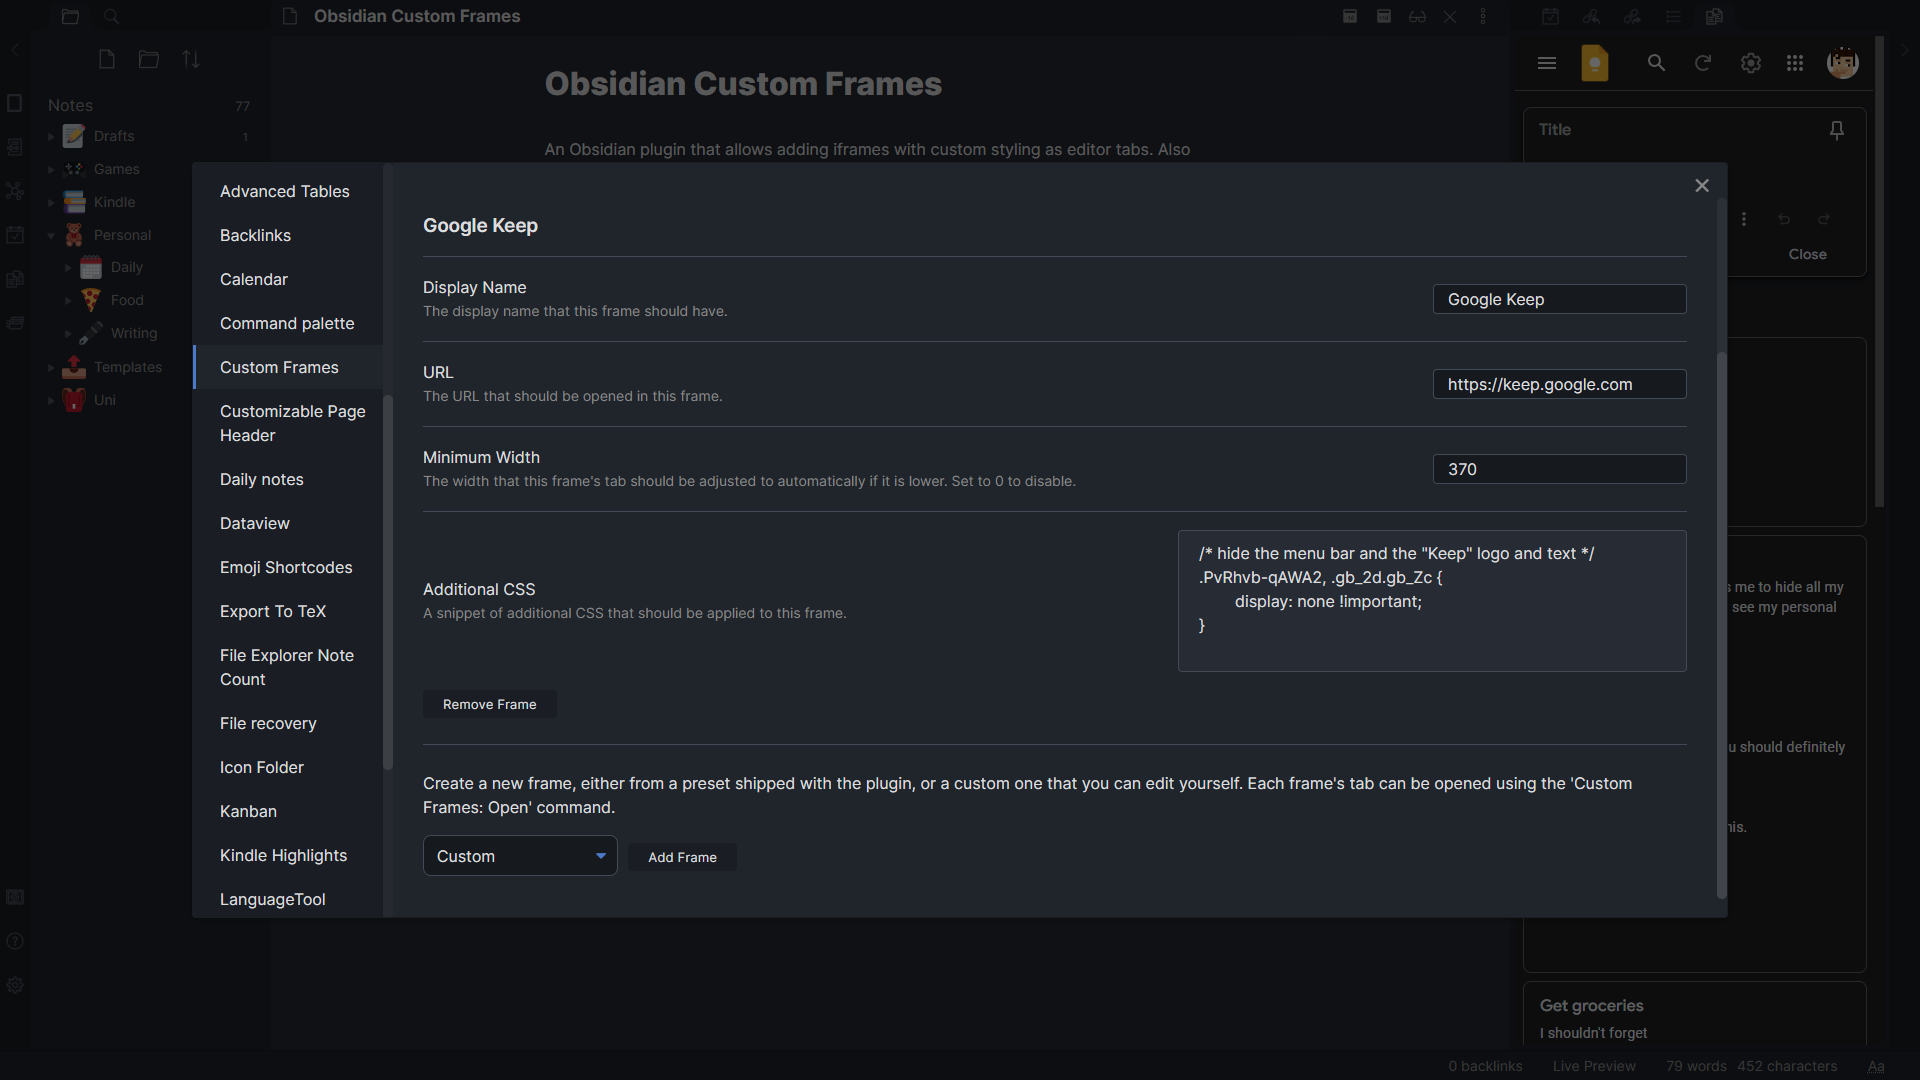Screen dimensions: 1920x1080
Task: Select the Daily notes menu item
Action: 262,479
